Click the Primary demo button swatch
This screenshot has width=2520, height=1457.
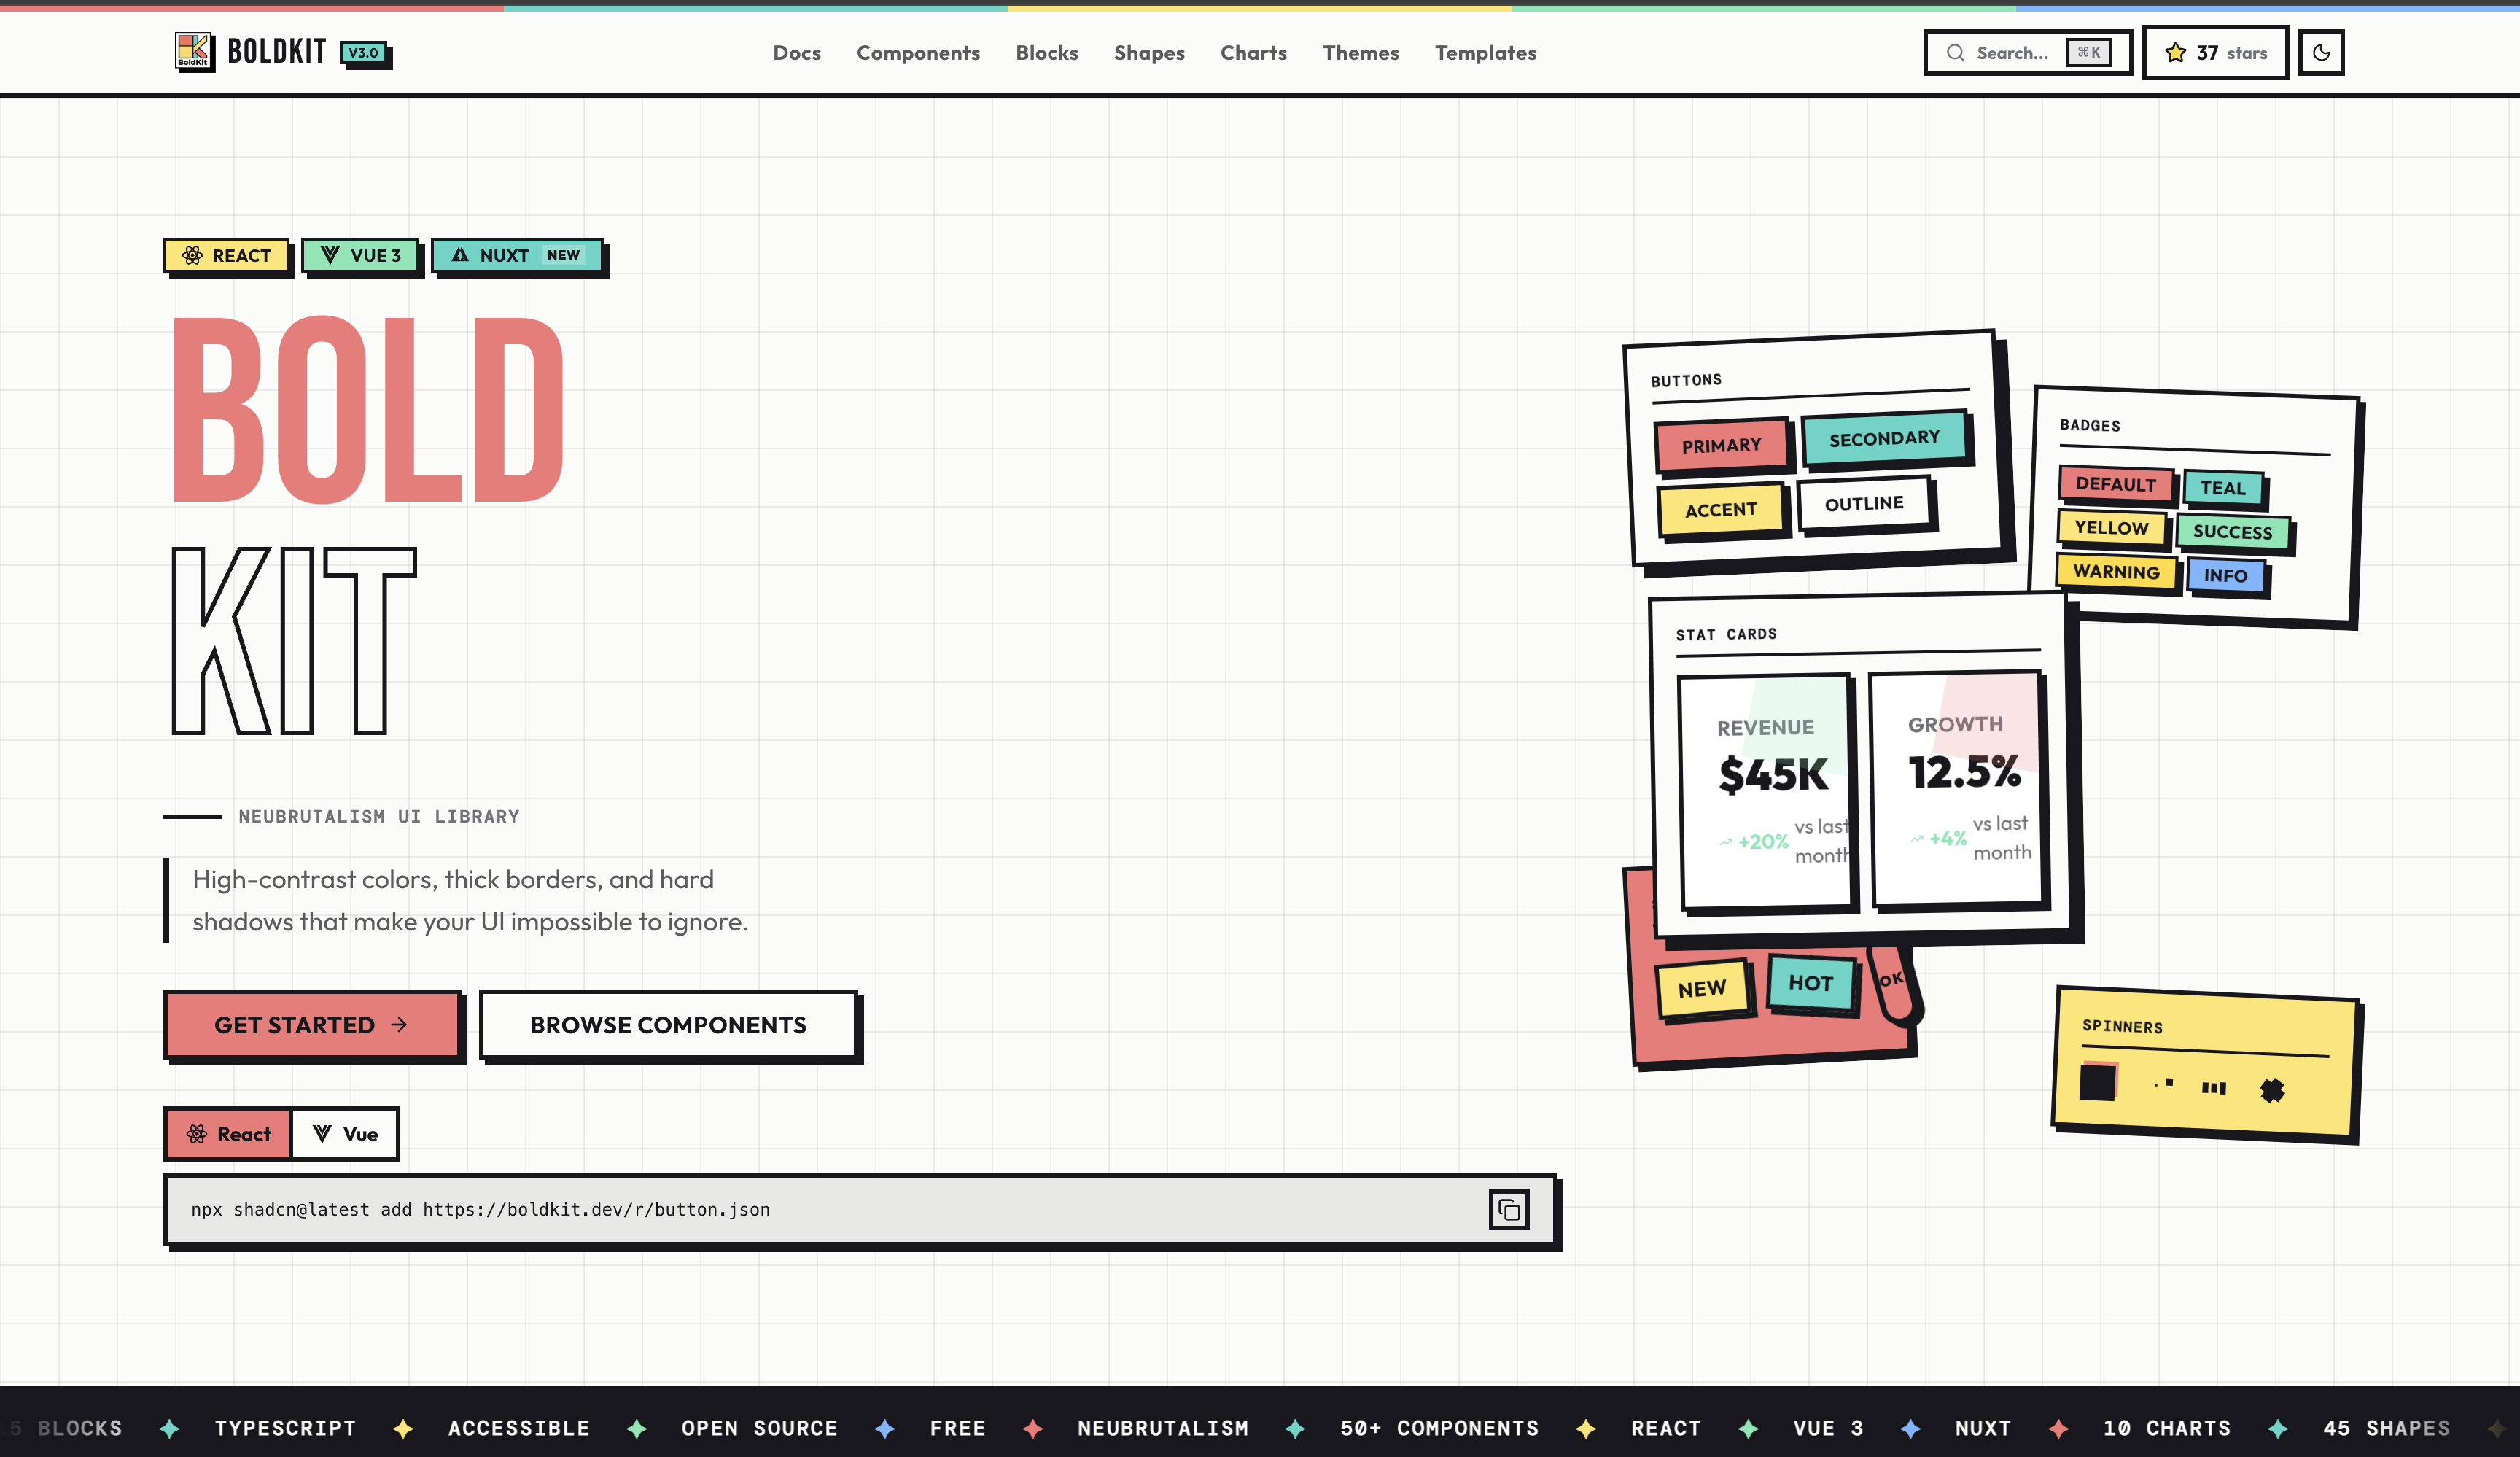pyautogui.click(x=1721, y=445)
